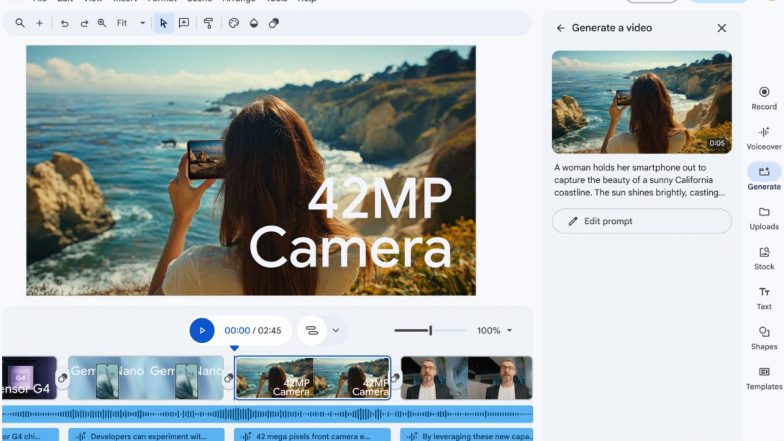The width and height of the screenshot is (784, 441).
Task: Open the Stock sidebar tool
Action: pyautogui.click(x=764, y=258)
